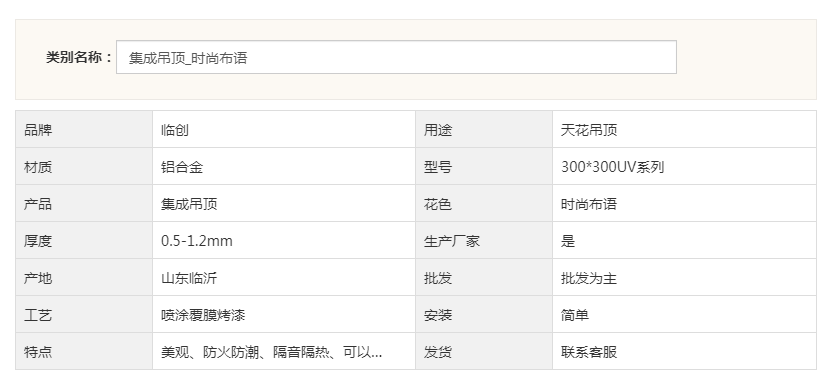Select the 批发为主 wholesale value
This screenshot has width=827, height=388.
pyautogui.click(x=589, y=278)
